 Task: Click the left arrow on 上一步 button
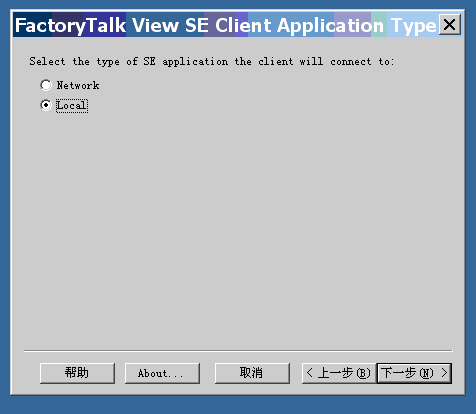pyautogui.click(x=310, y=373)
